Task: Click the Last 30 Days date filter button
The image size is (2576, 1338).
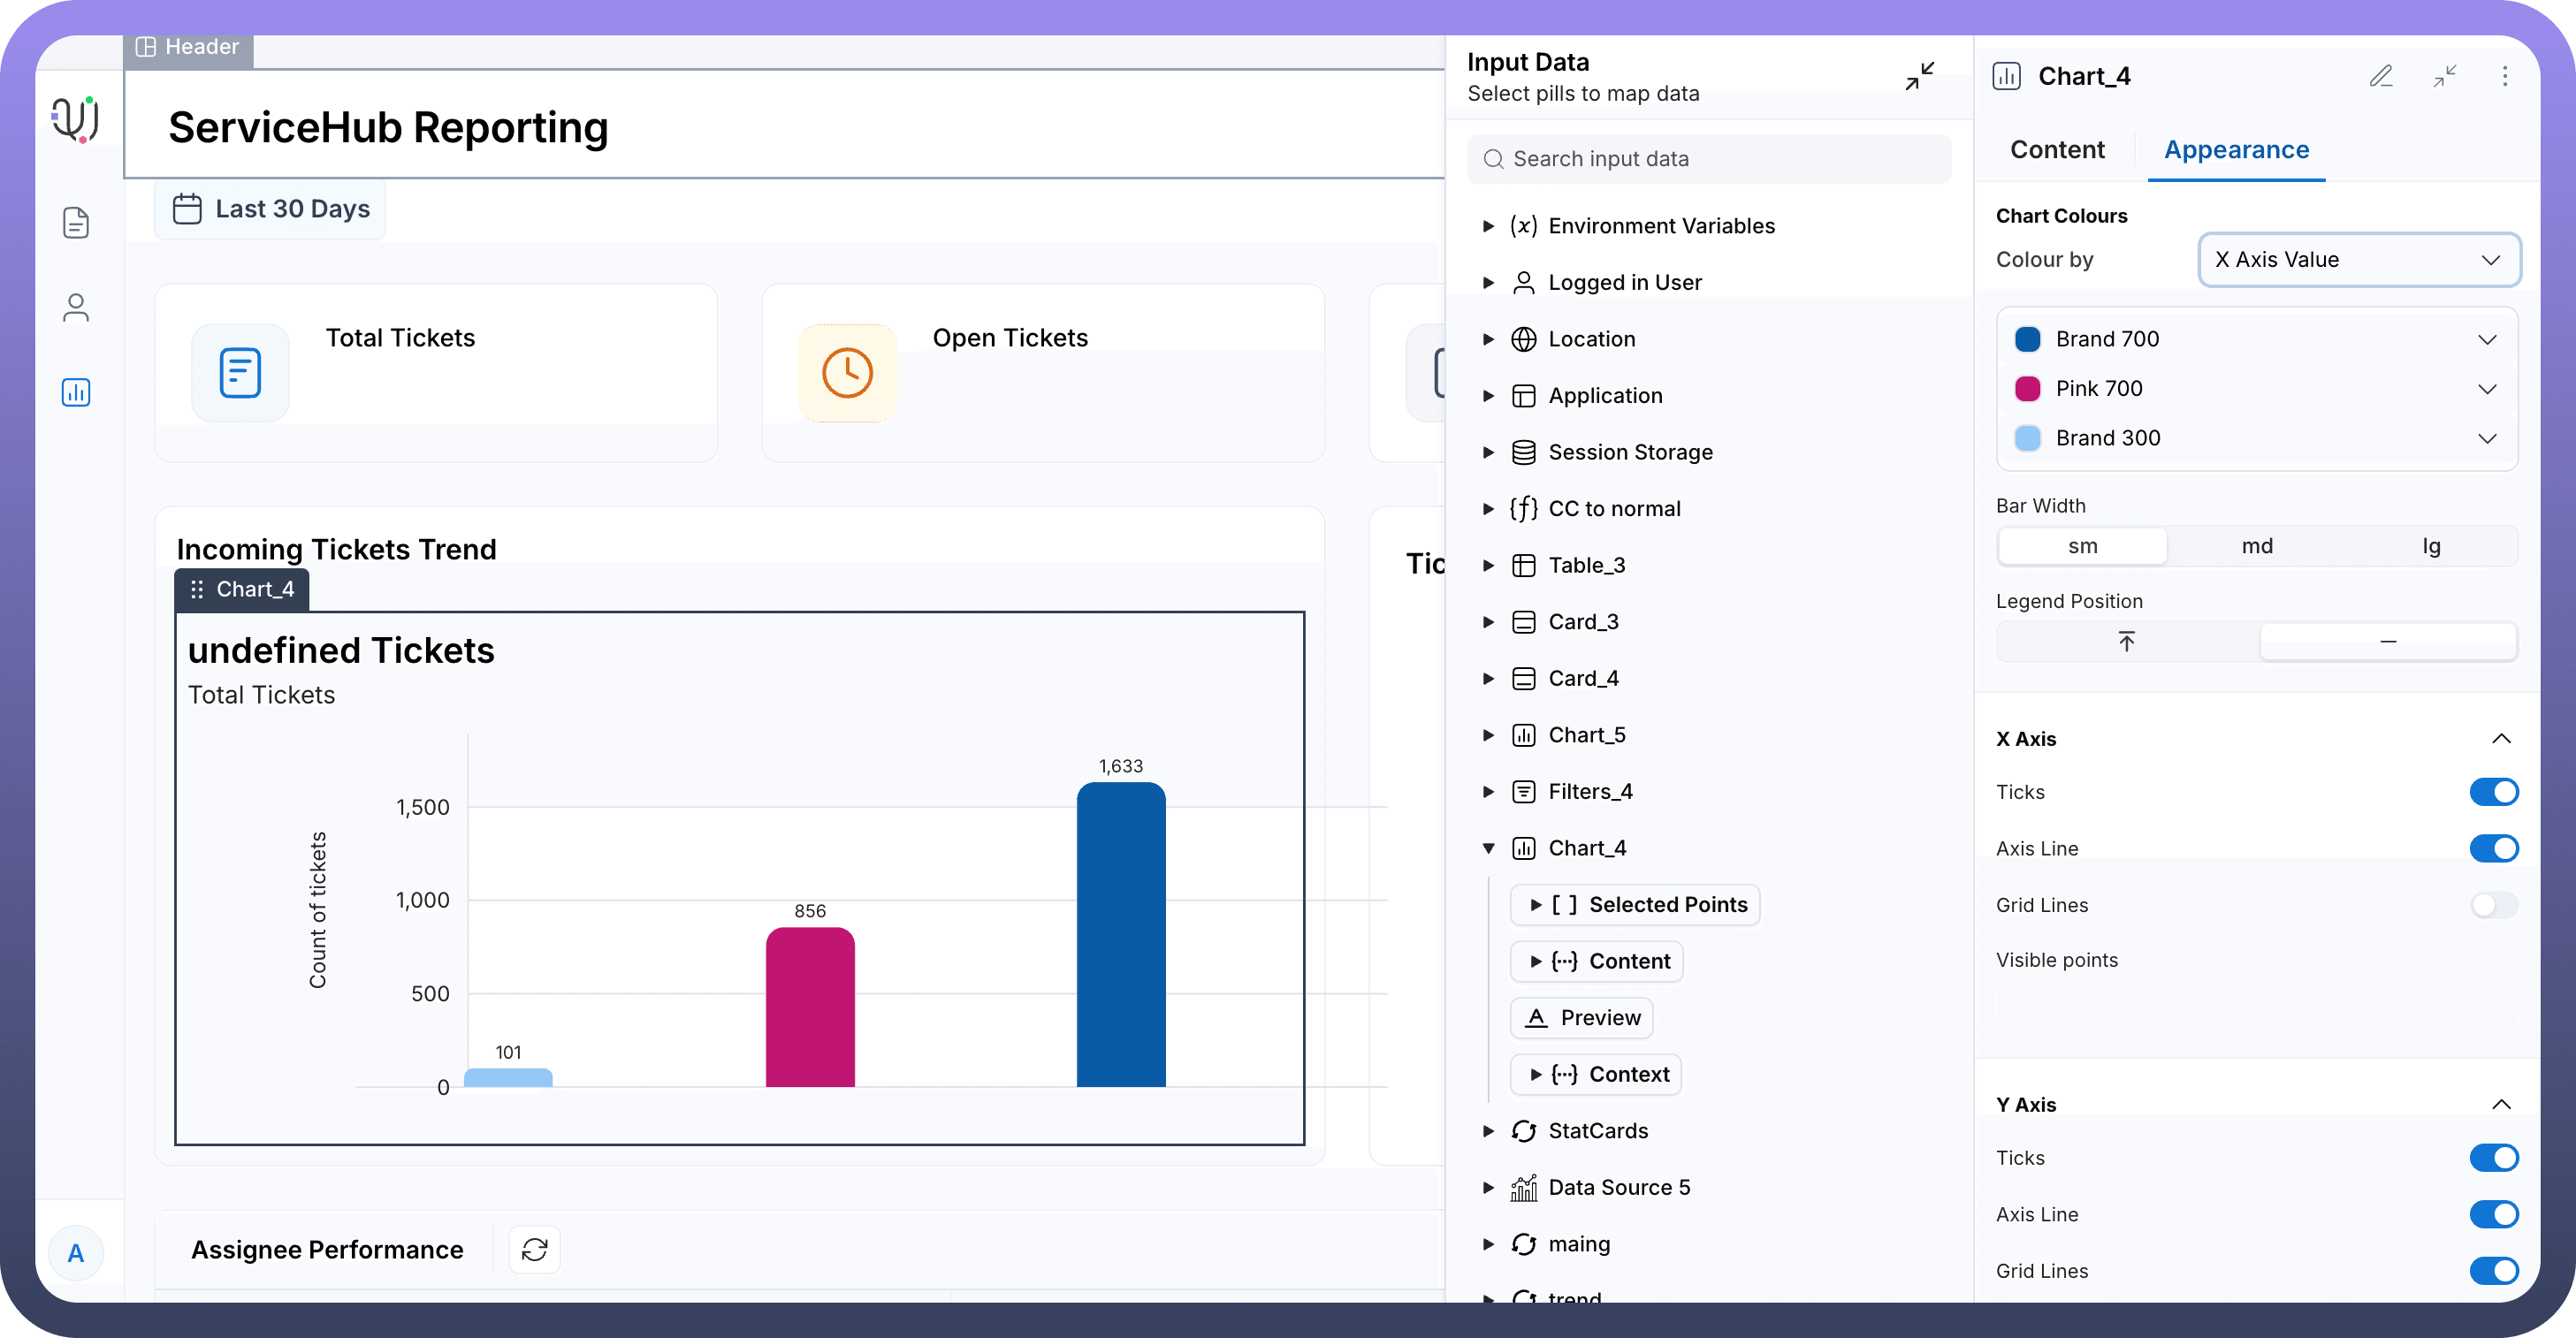Action: click(x=271, y=209)
